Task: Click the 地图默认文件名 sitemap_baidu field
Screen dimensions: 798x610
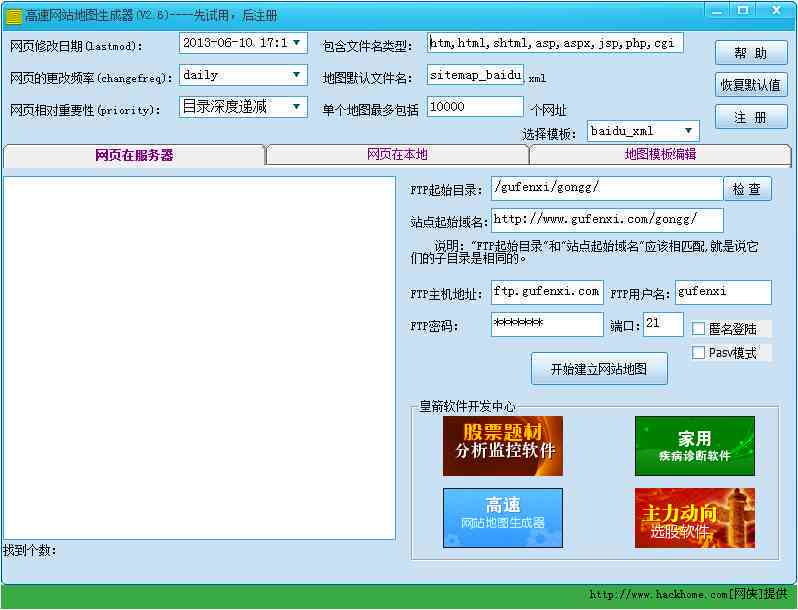Action: 475,75
